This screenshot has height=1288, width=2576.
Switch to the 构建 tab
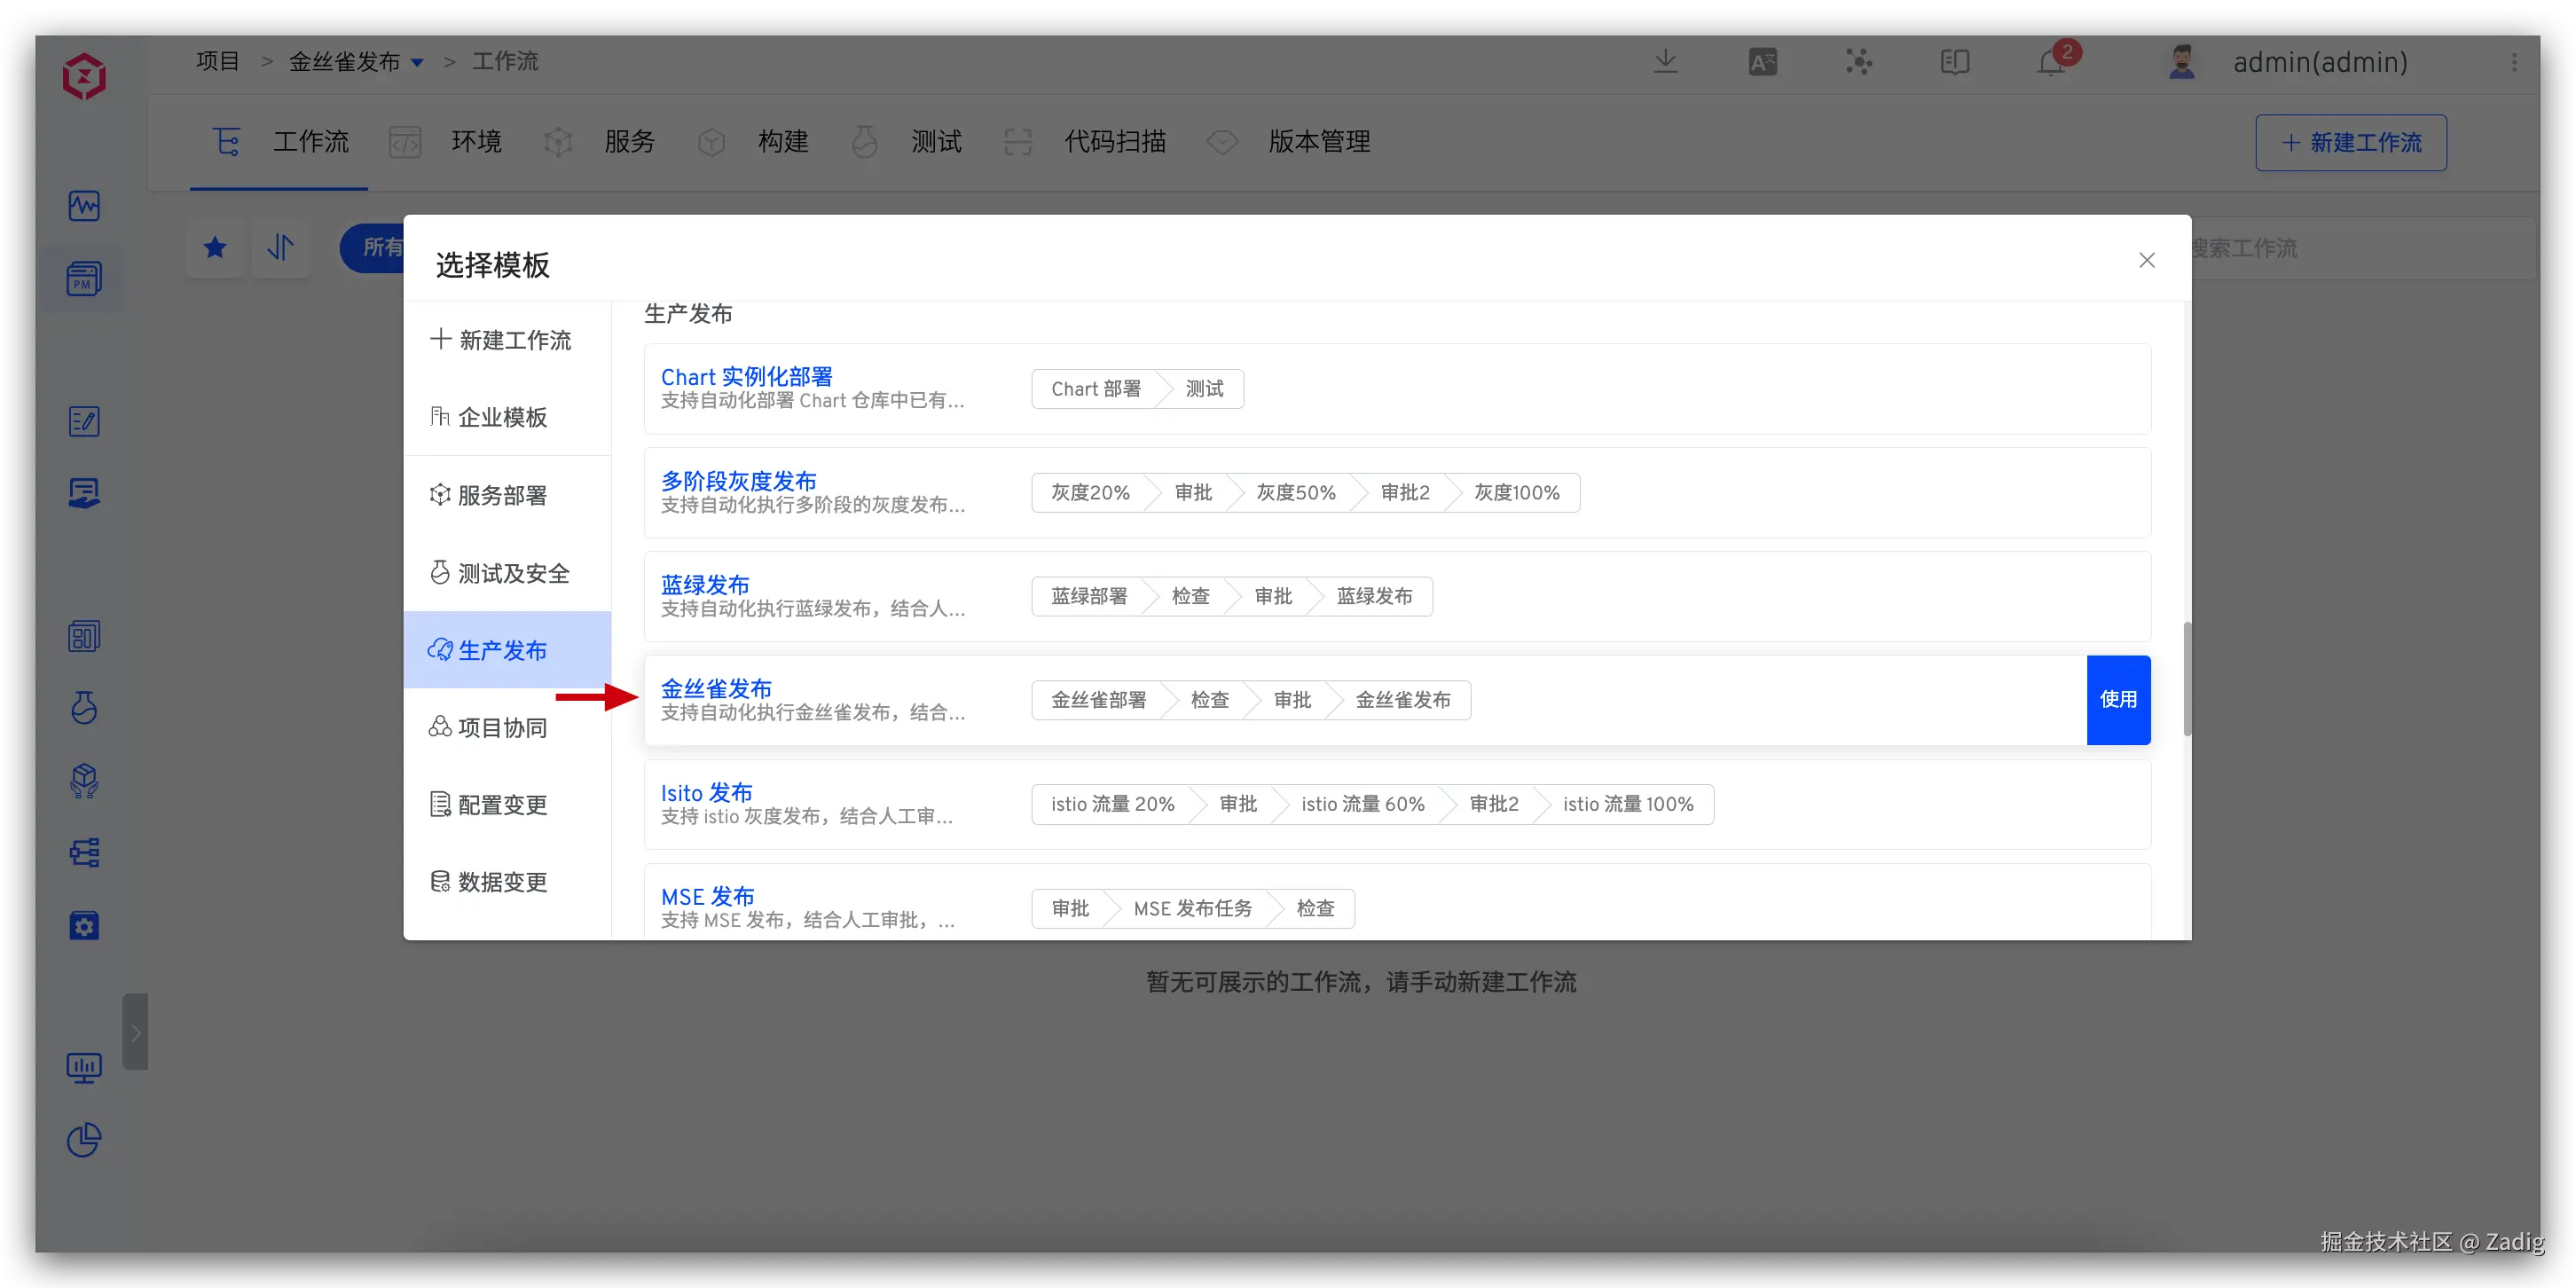pyautogui.click(x=752, y=142)
